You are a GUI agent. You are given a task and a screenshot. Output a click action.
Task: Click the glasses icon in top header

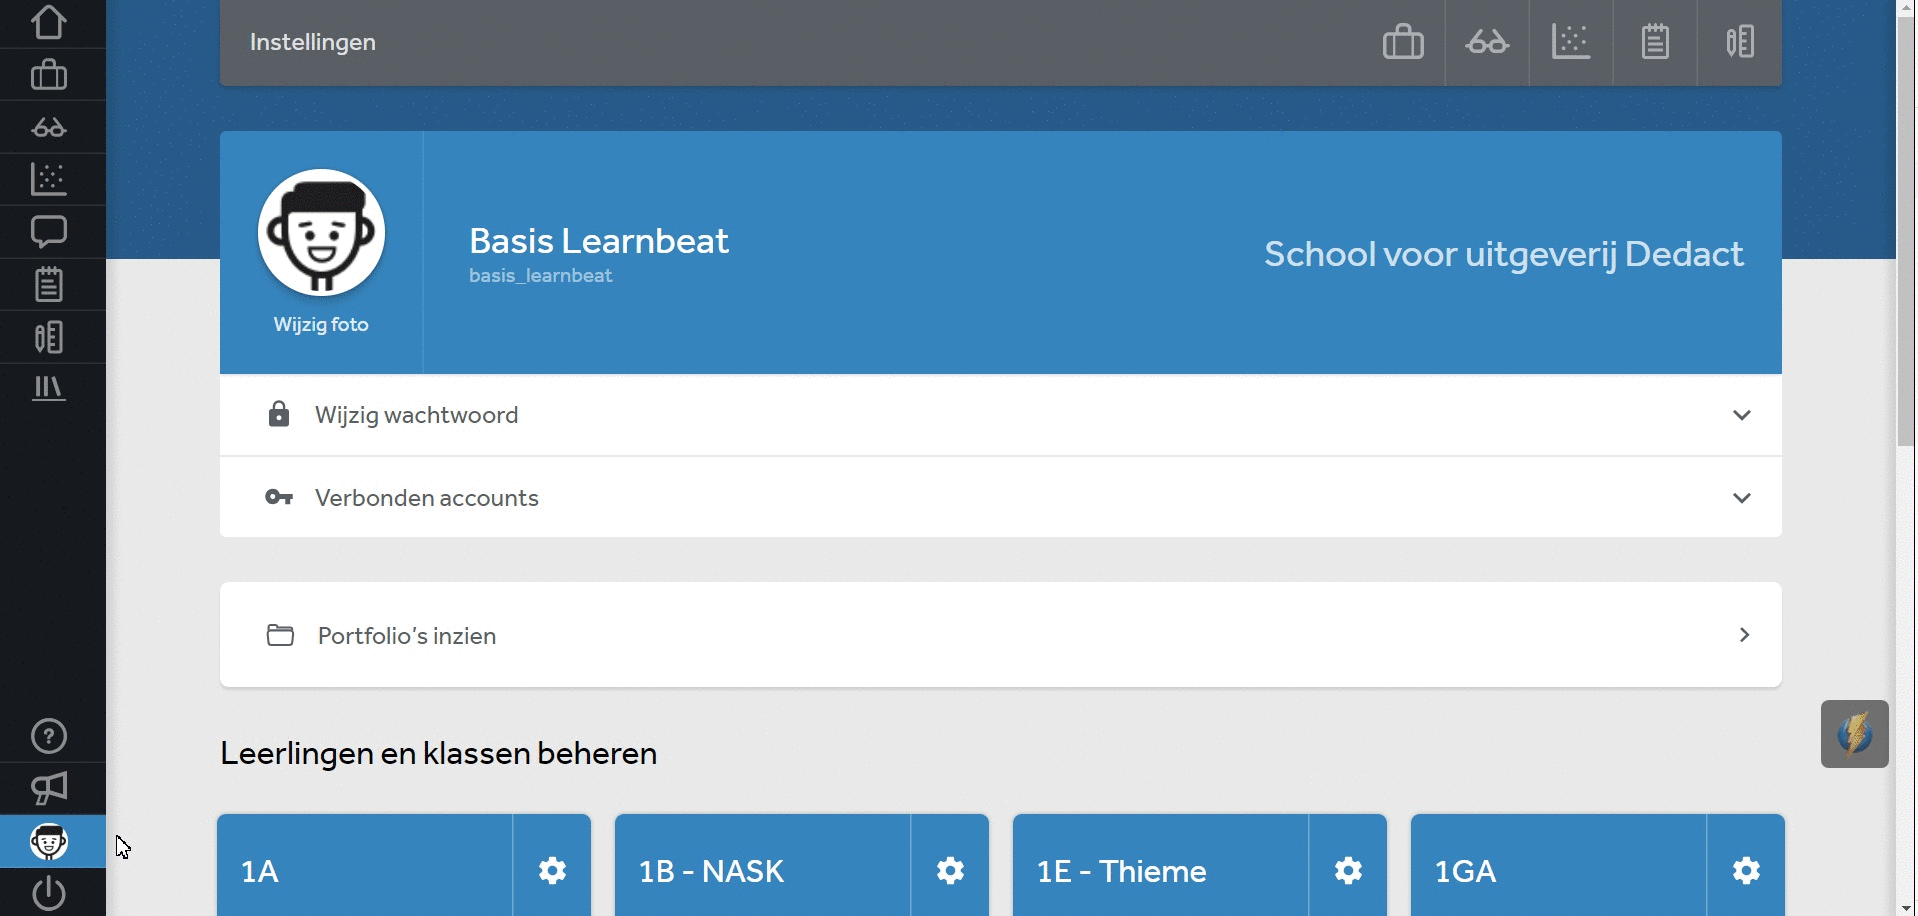tap(1487, 42)
